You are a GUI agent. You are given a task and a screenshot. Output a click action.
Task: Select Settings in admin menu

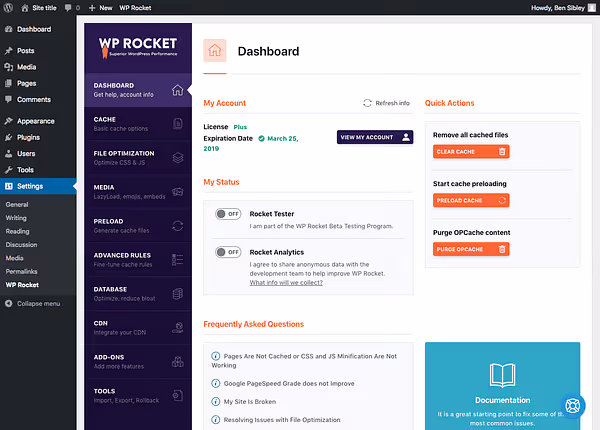coord(38,186)
